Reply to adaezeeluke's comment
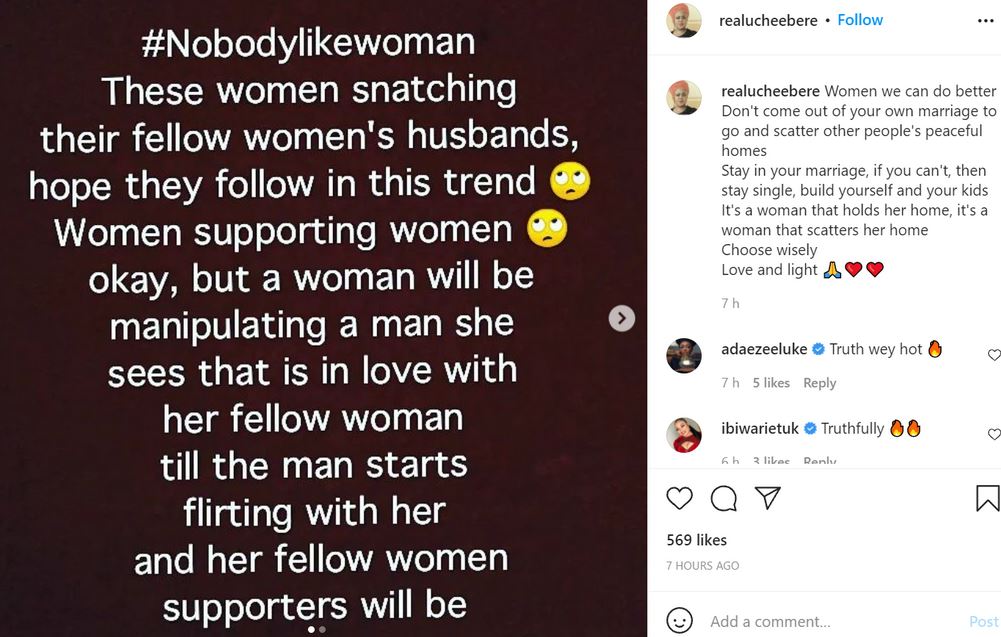1001x637 pixels. coord(820,383)
